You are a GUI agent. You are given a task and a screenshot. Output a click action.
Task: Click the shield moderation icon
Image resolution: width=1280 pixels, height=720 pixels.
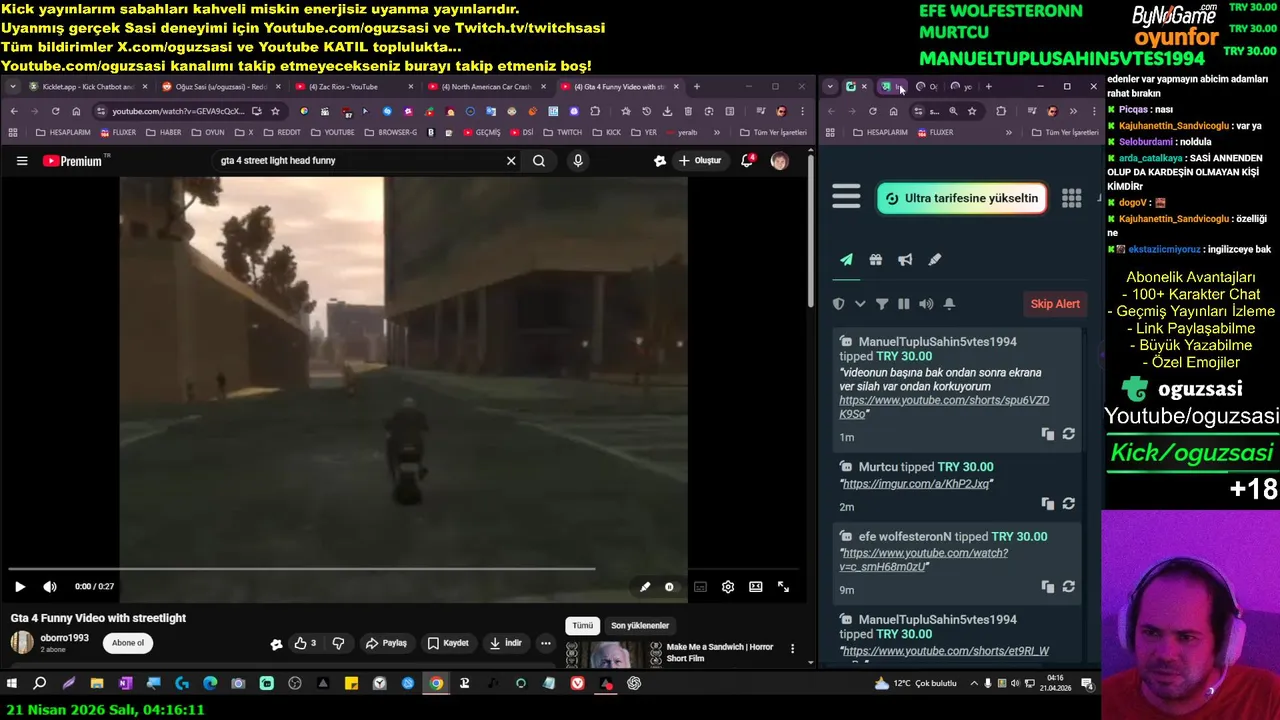(x=839, y=304)
